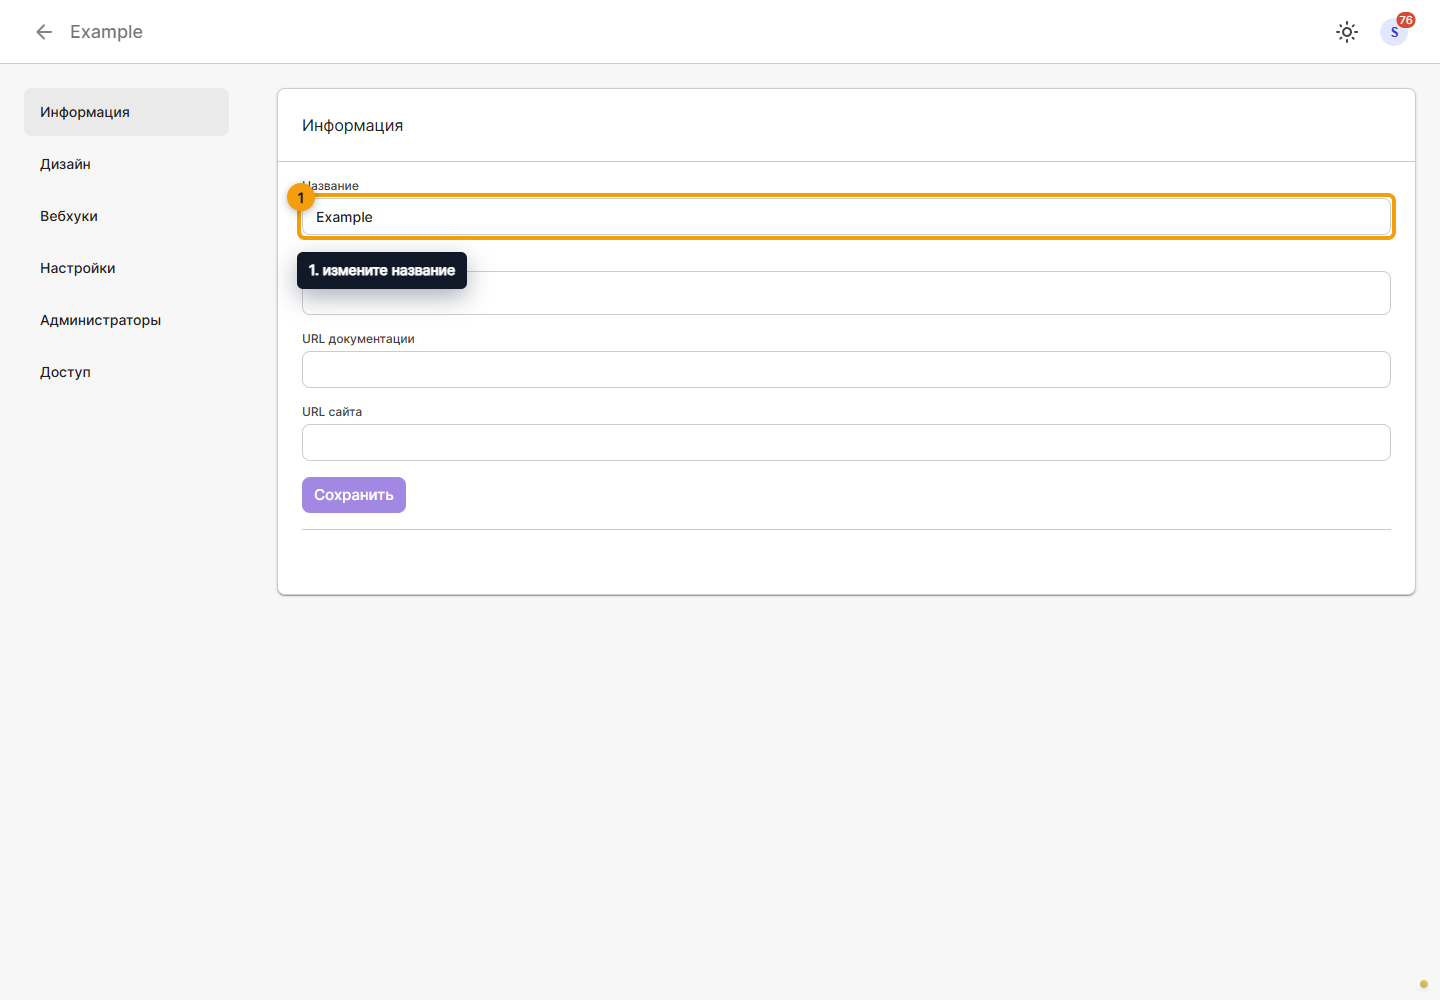
Task: Select Информация in the sidebar
Action: pyautogui.click(x=126, y=112)
